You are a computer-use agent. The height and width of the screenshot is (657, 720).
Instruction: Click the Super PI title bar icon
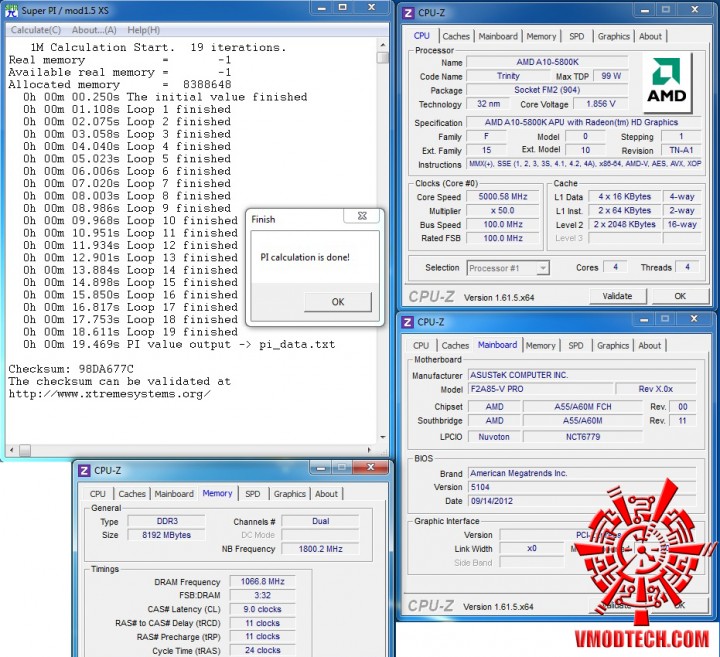click(11, 10)
